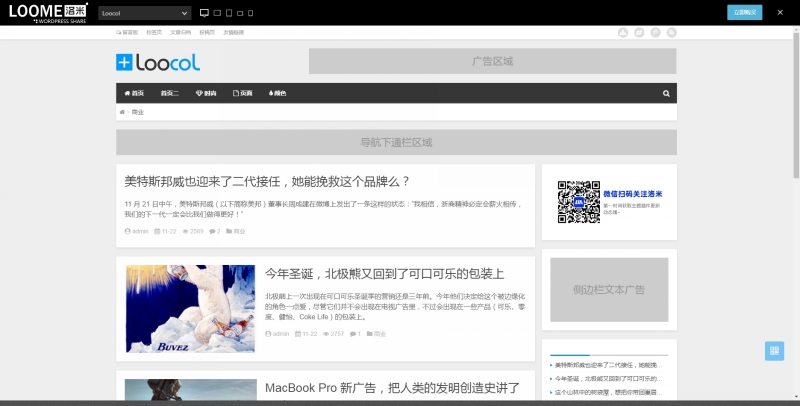
Task: Open the Loocol theme selector dropdown
Action: 144,13
